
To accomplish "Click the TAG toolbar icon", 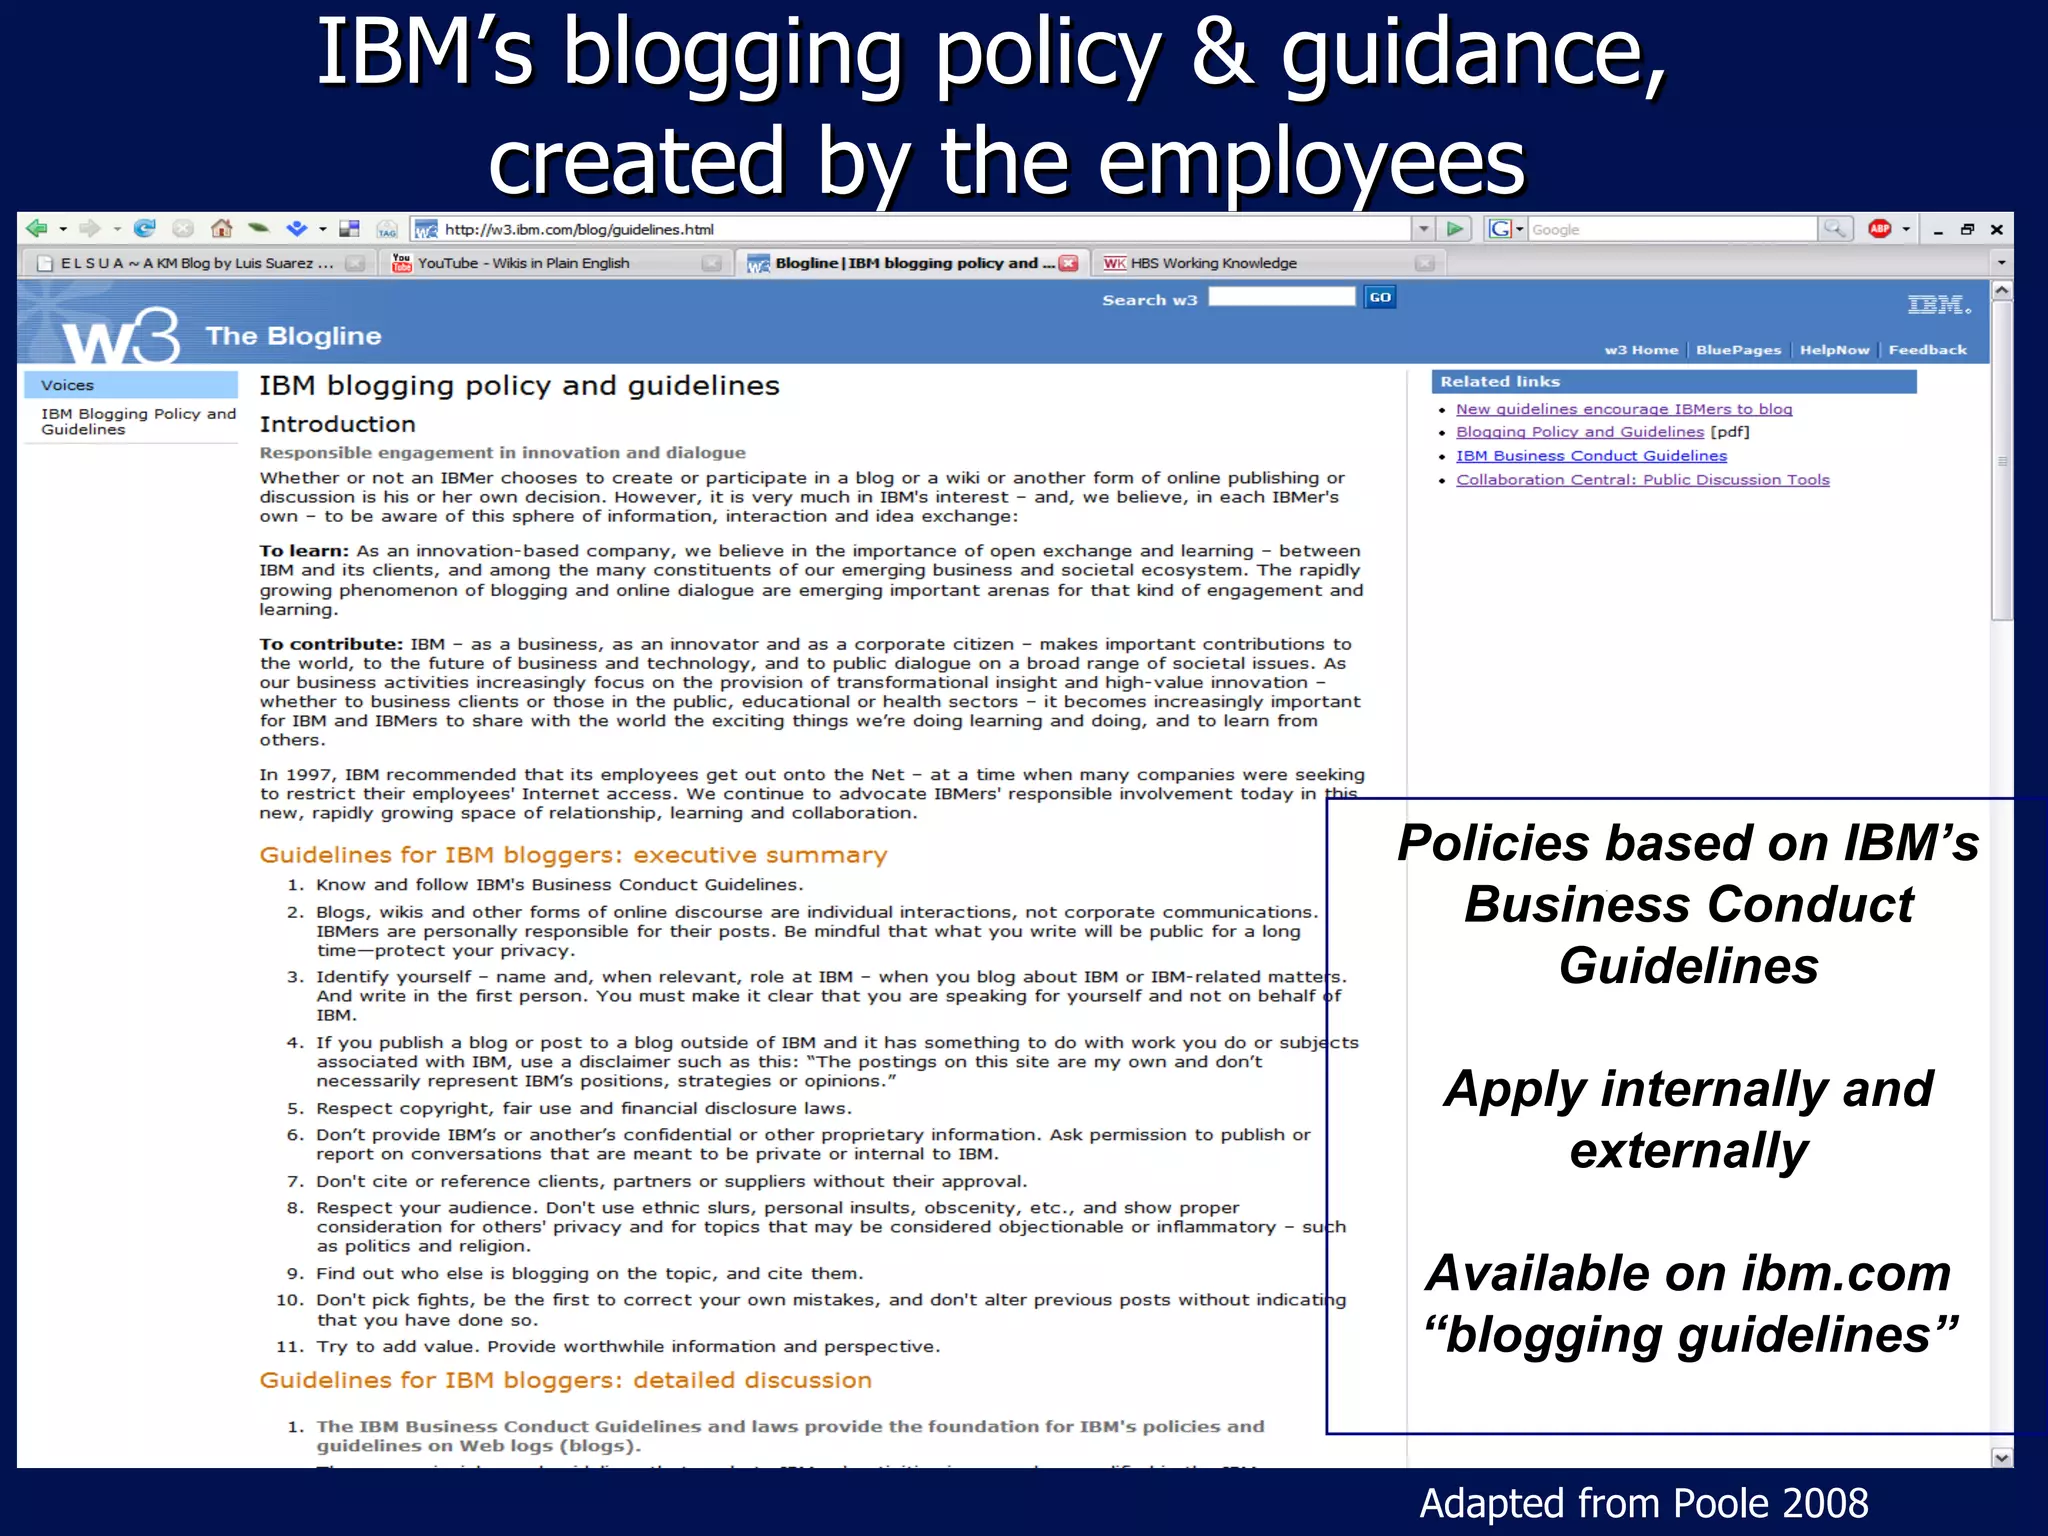I will [x=387, y=230].
